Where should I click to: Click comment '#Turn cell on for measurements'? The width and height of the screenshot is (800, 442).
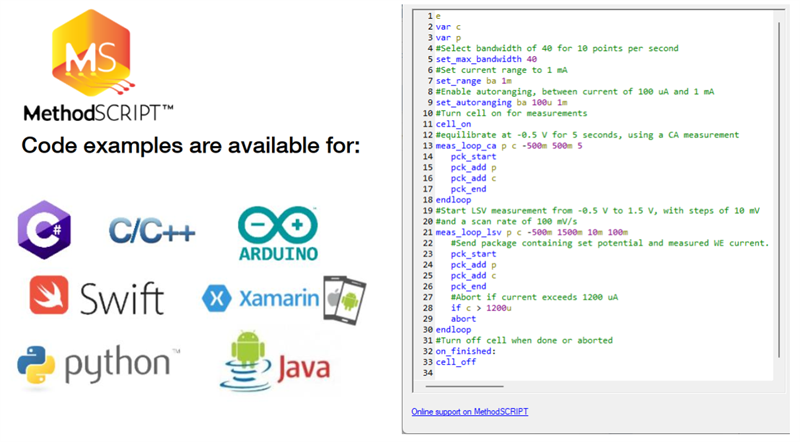pyautogui.click(x=511, y=113)
